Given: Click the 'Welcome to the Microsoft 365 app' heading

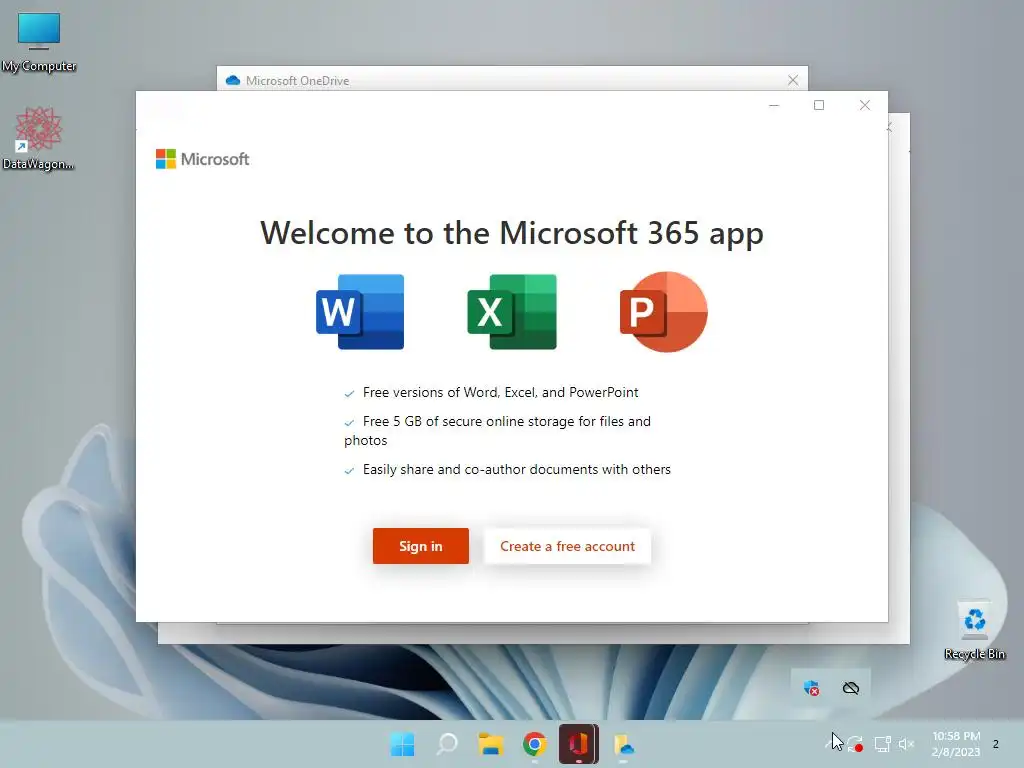Looking at the screenshot, I should click(x=512, y=234).
